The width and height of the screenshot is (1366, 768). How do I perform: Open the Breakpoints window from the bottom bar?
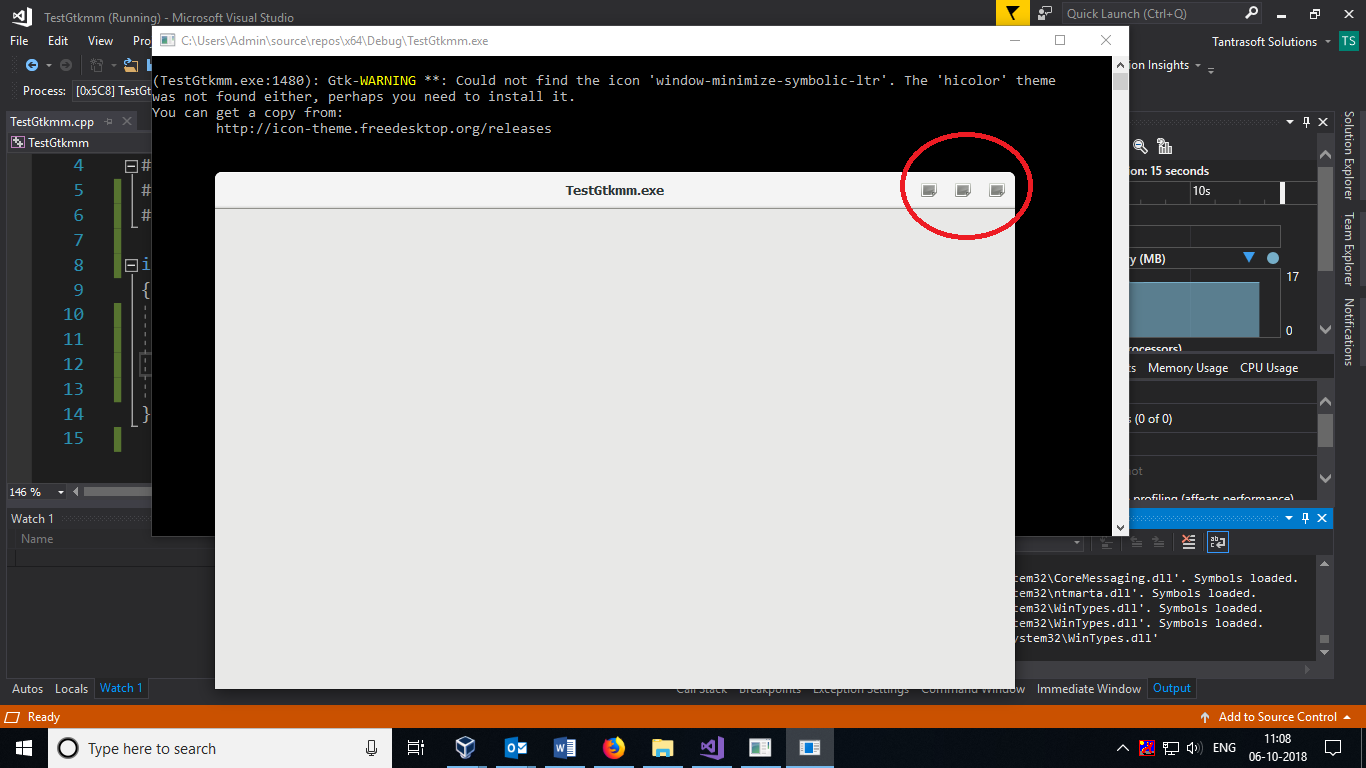click(770, 688)
